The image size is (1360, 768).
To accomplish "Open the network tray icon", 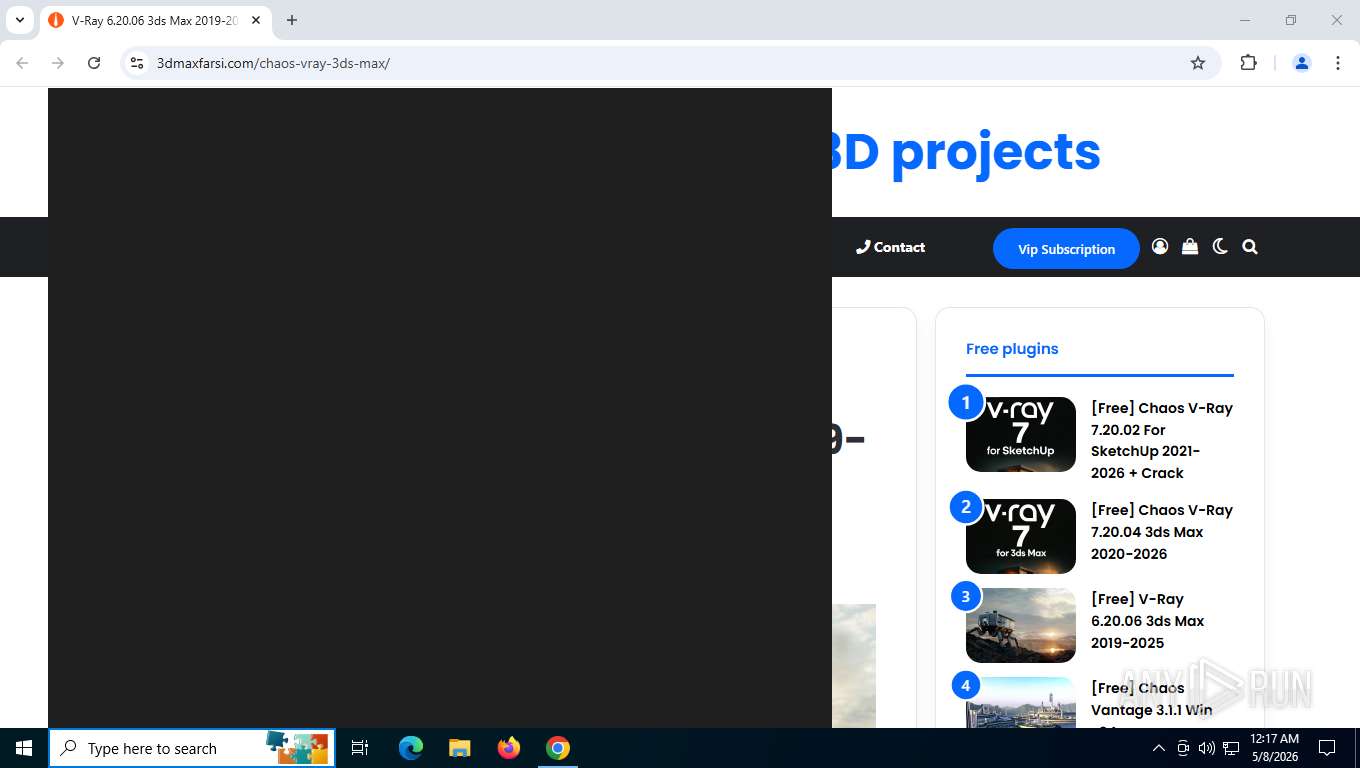I will [1231, 748].
